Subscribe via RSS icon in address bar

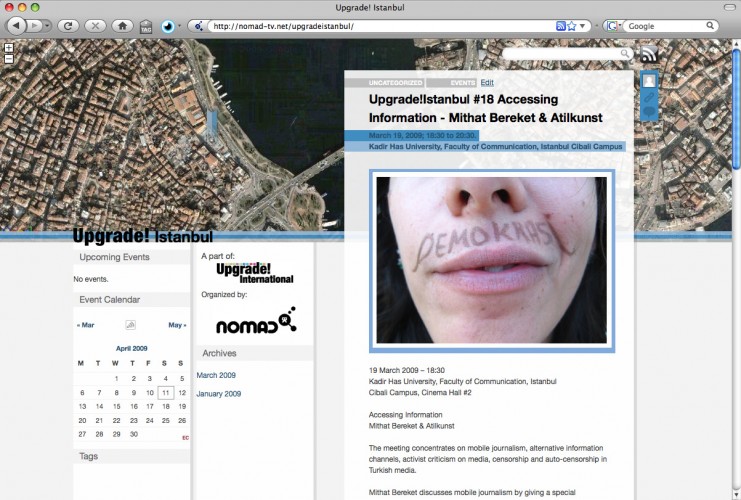point(560,26)
